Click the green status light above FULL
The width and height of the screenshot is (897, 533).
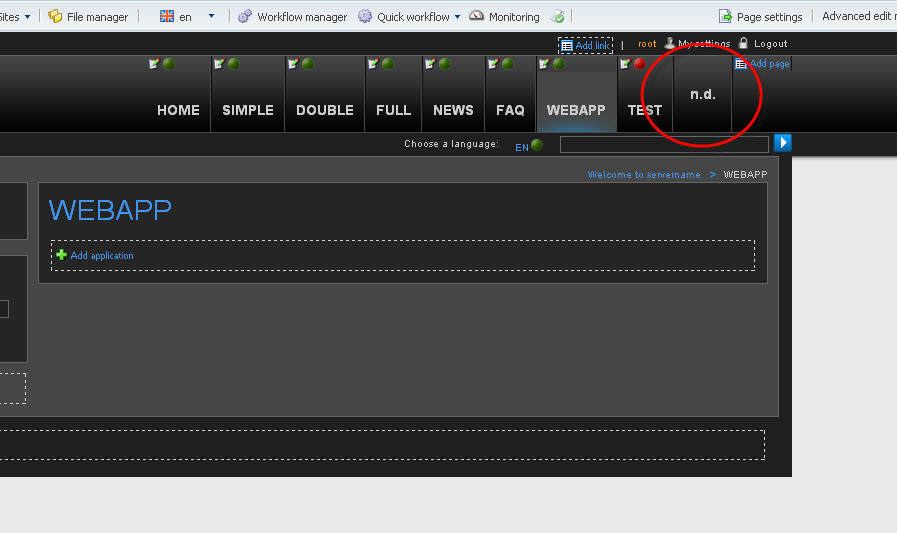pos(388,63)
